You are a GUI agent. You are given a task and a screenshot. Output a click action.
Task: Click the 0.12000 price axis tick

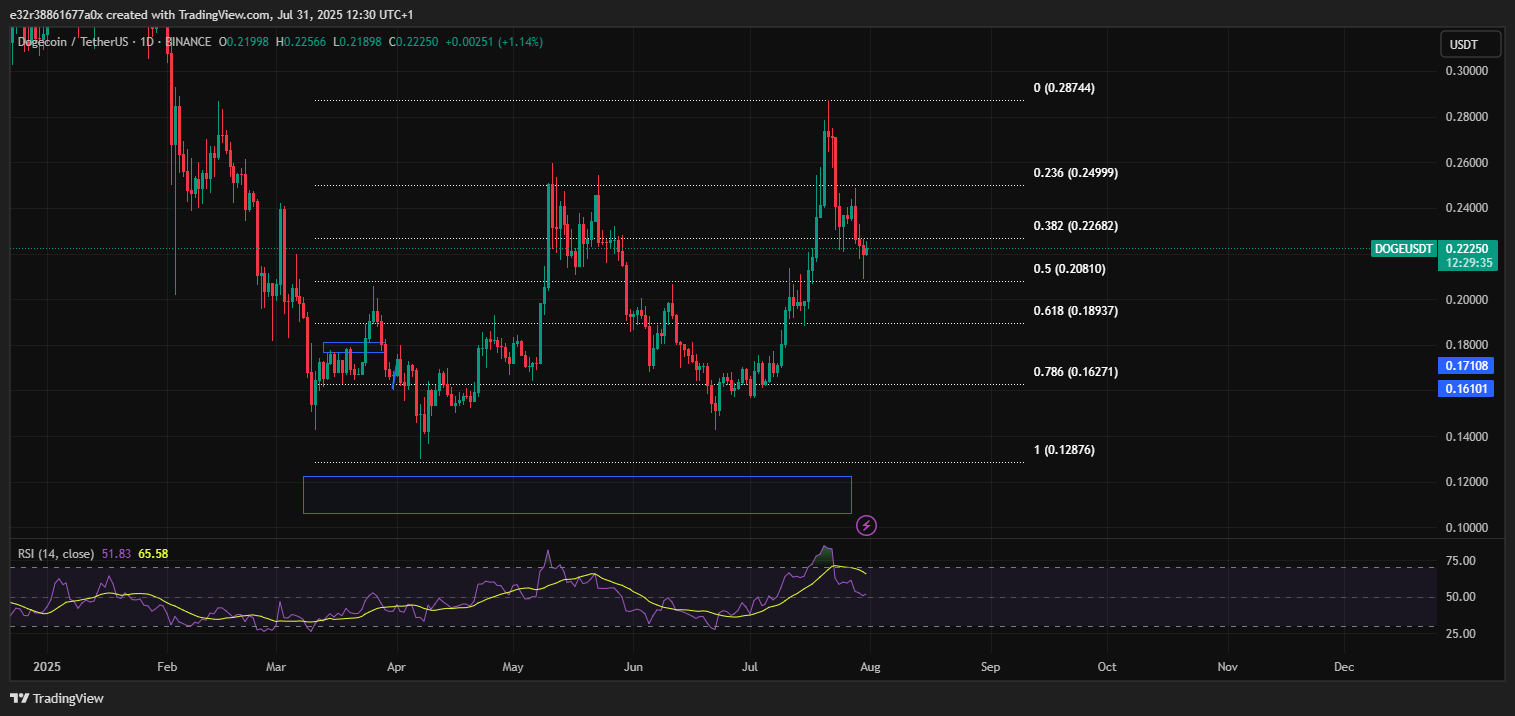(1466, 482)
